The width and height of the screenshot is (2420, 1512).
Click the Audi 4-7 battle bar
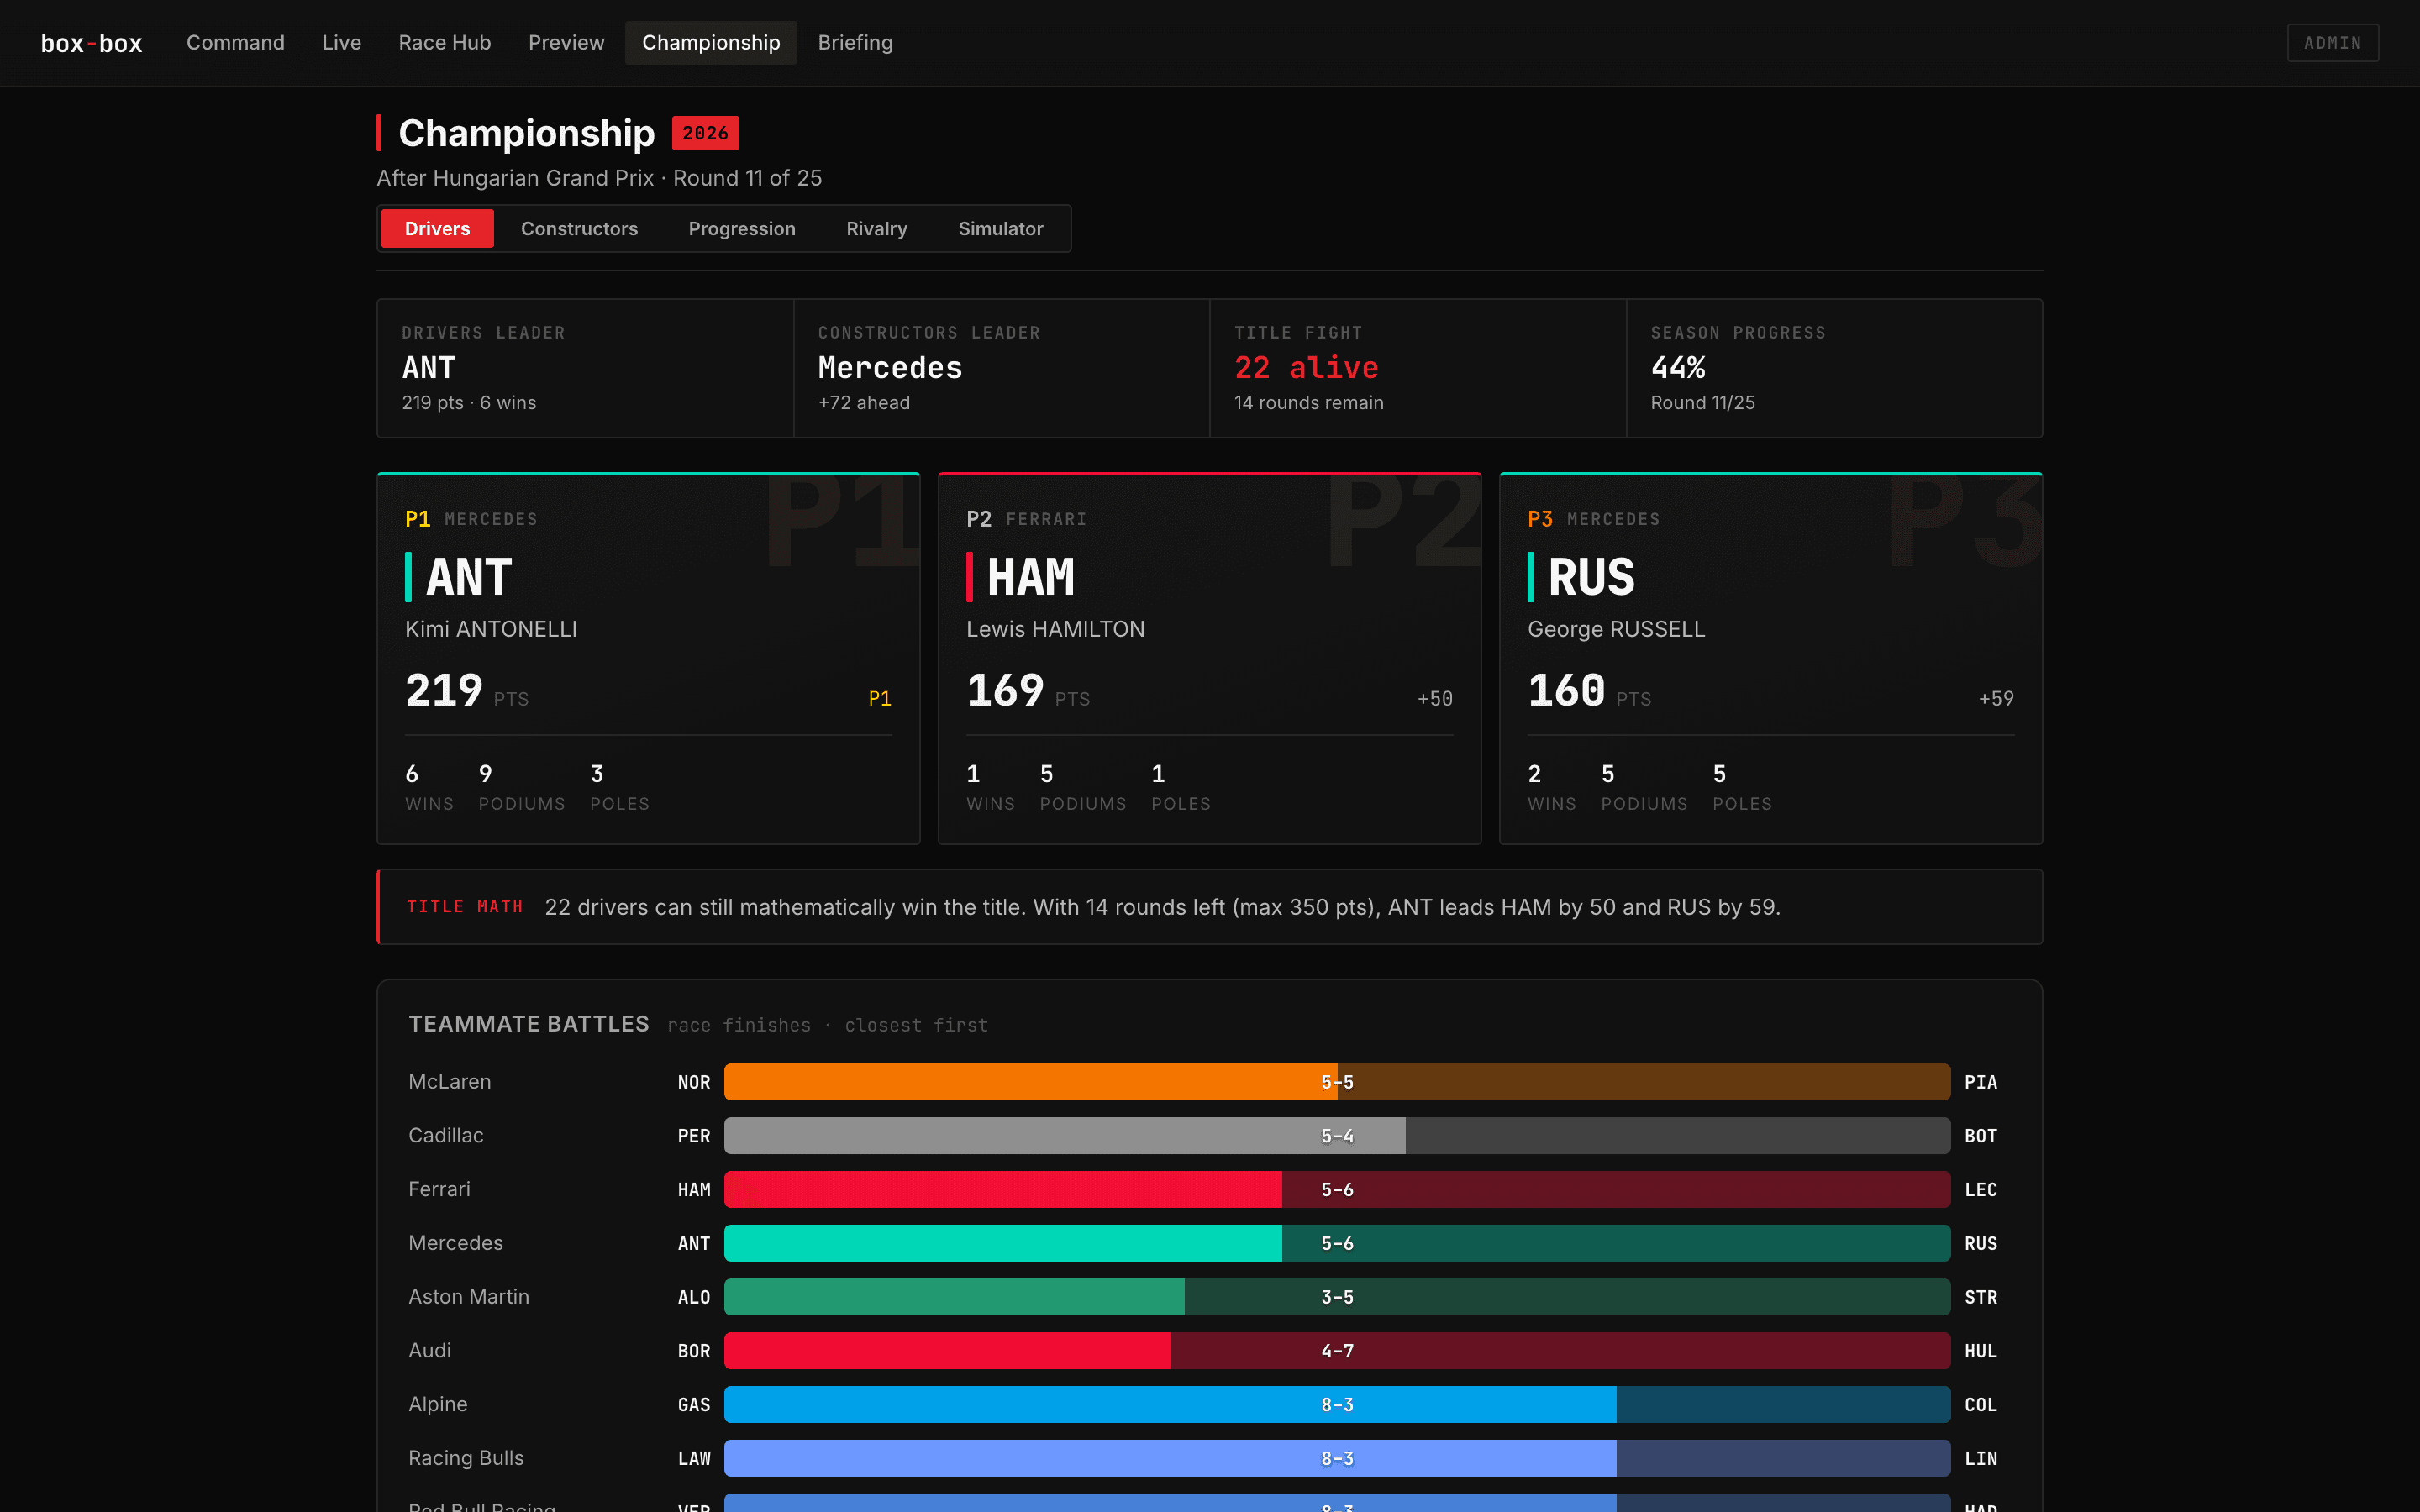[x=1337, y=1351]
